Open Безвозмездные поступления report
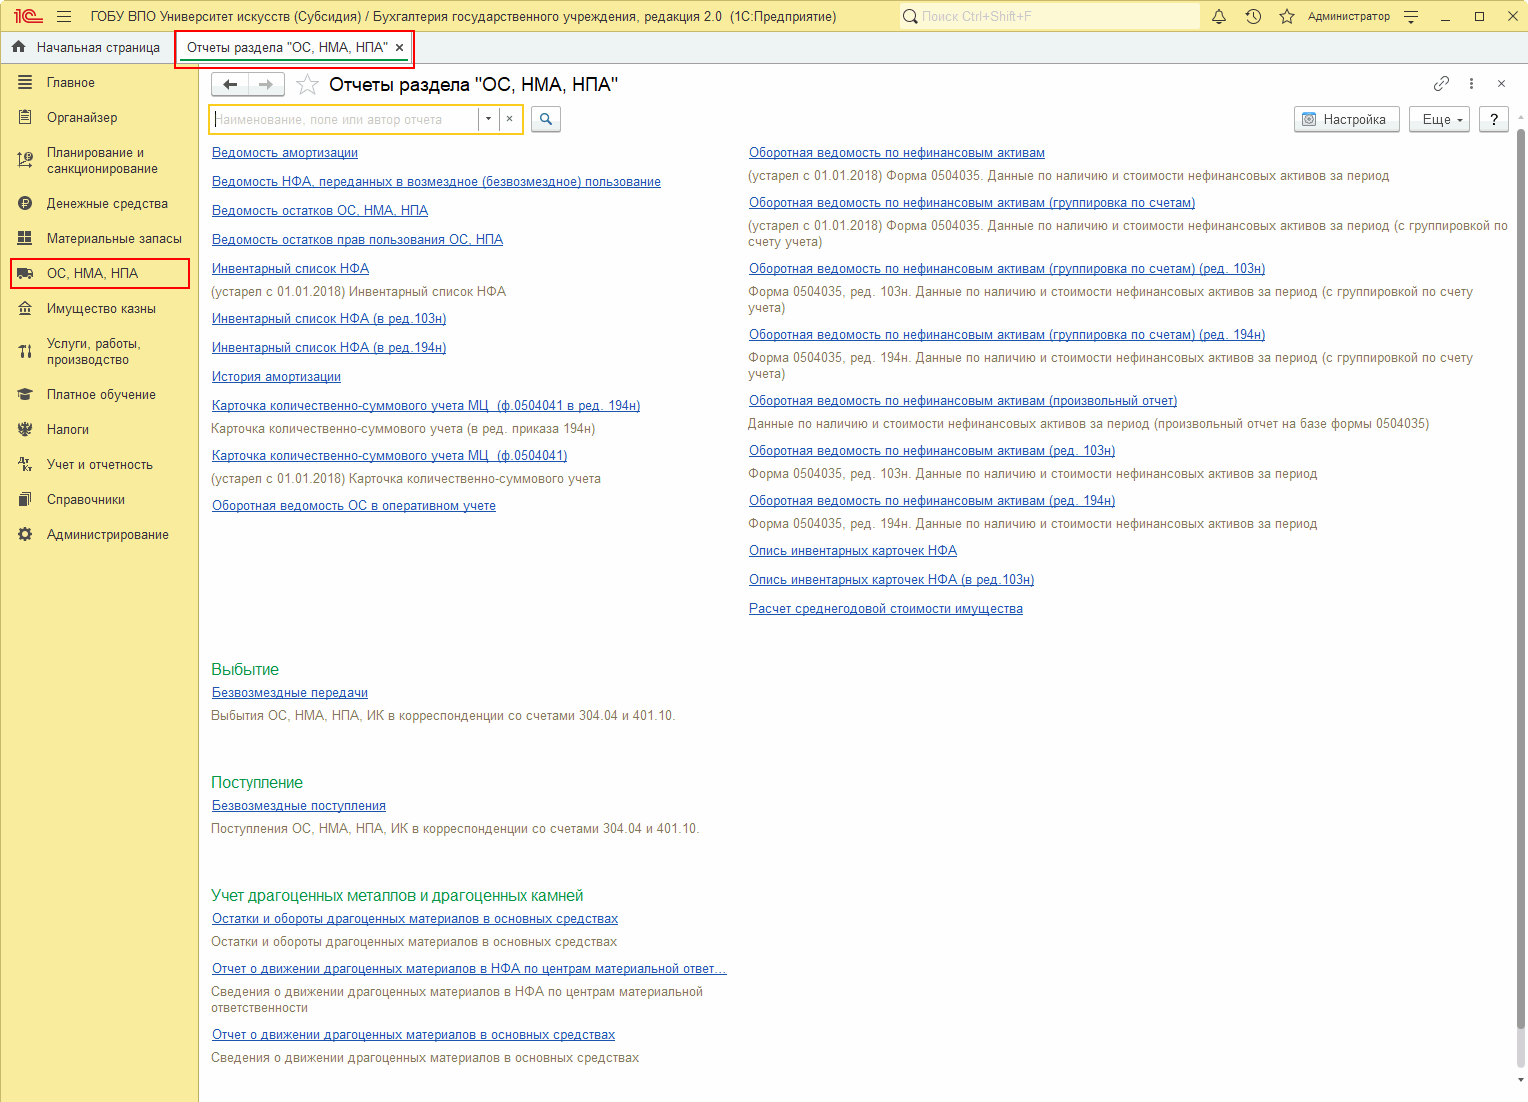Image resolution: width=1528 pixels, height=1102 pixels. [x=299, y=805]
